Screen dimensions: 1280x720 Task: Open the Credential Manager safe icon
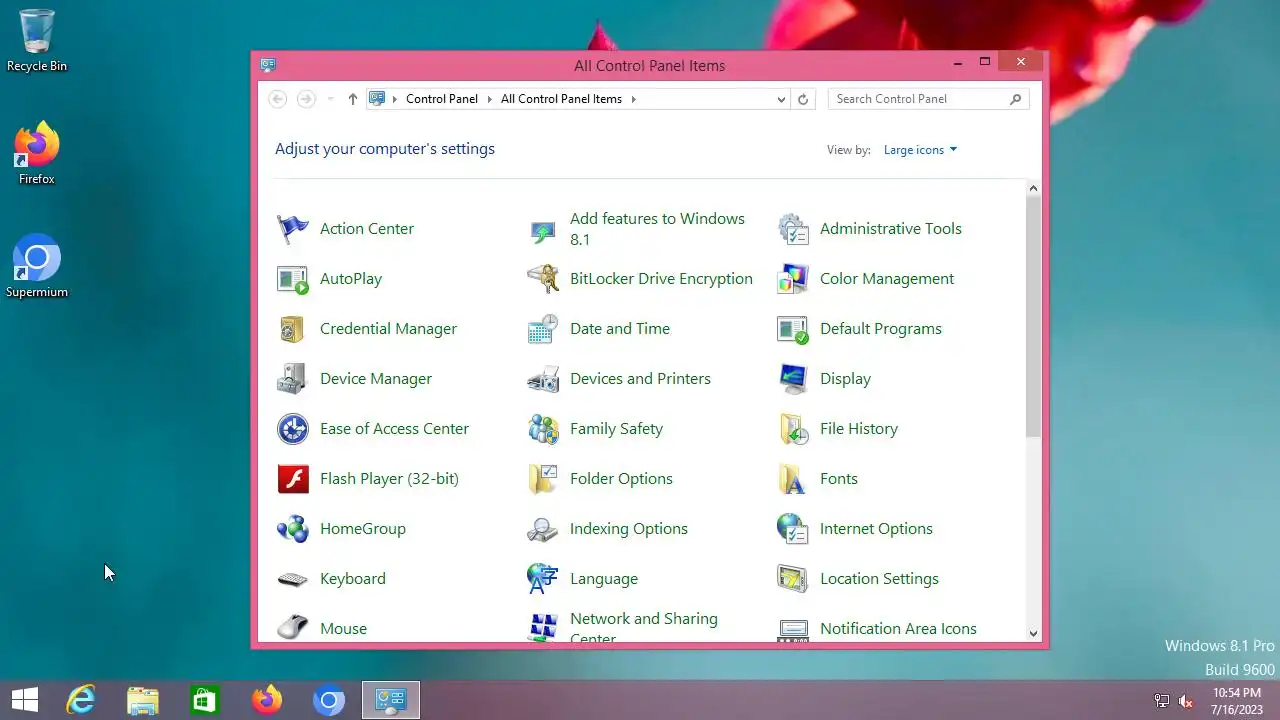click(x=293, y=329)
